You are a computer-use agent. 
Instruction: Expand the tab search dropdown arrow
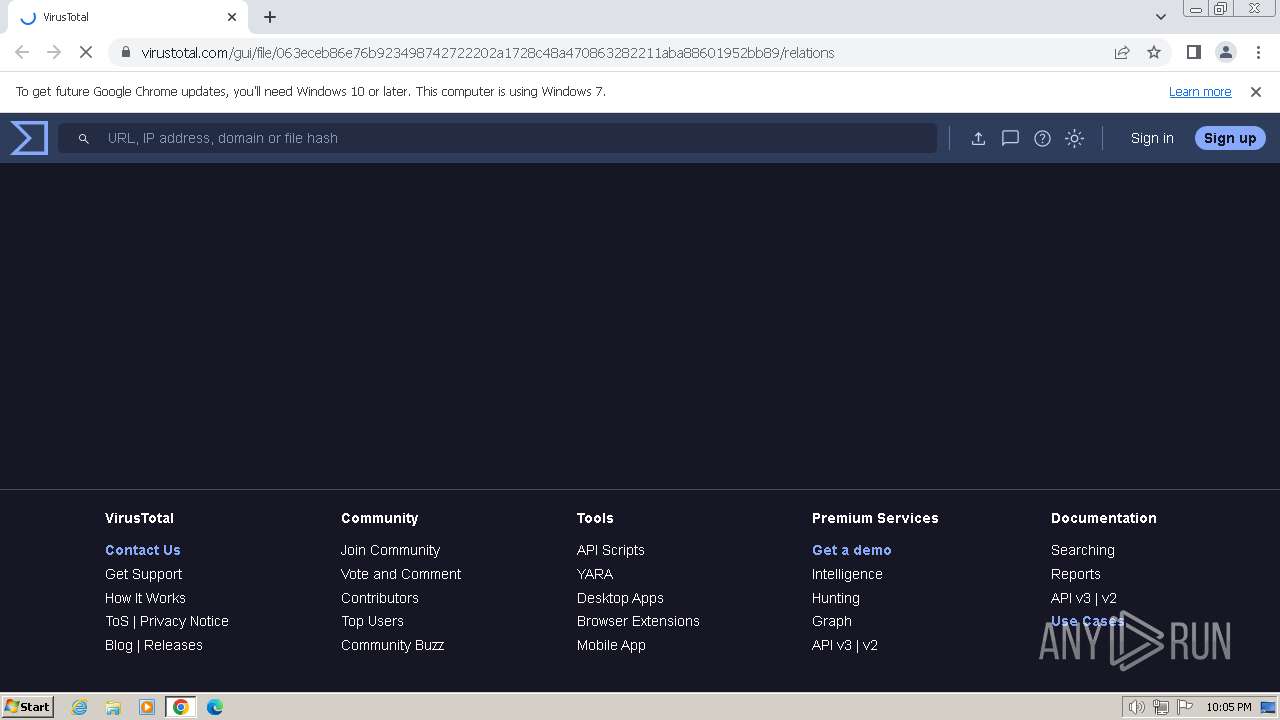[1160, 17]
